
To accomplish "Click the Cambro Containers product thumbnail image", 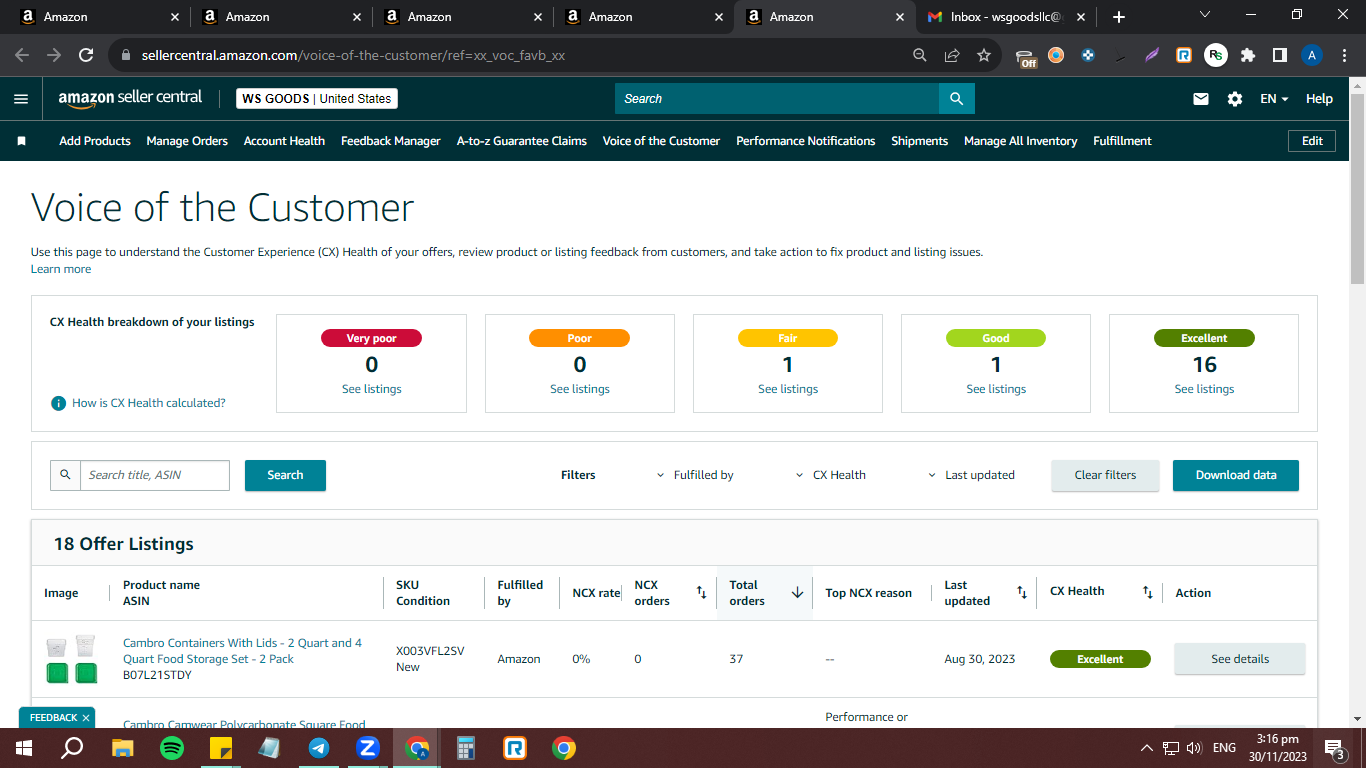I will click(71, 659).
